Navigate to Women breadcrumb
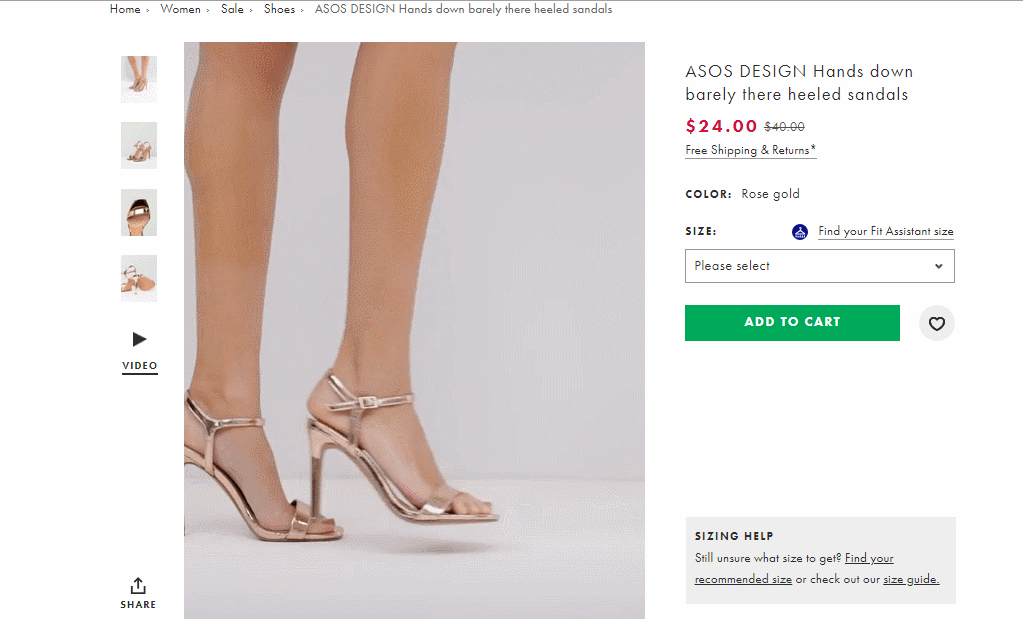The width and height of the screenshot is (1023, 619). pos(180,9)
